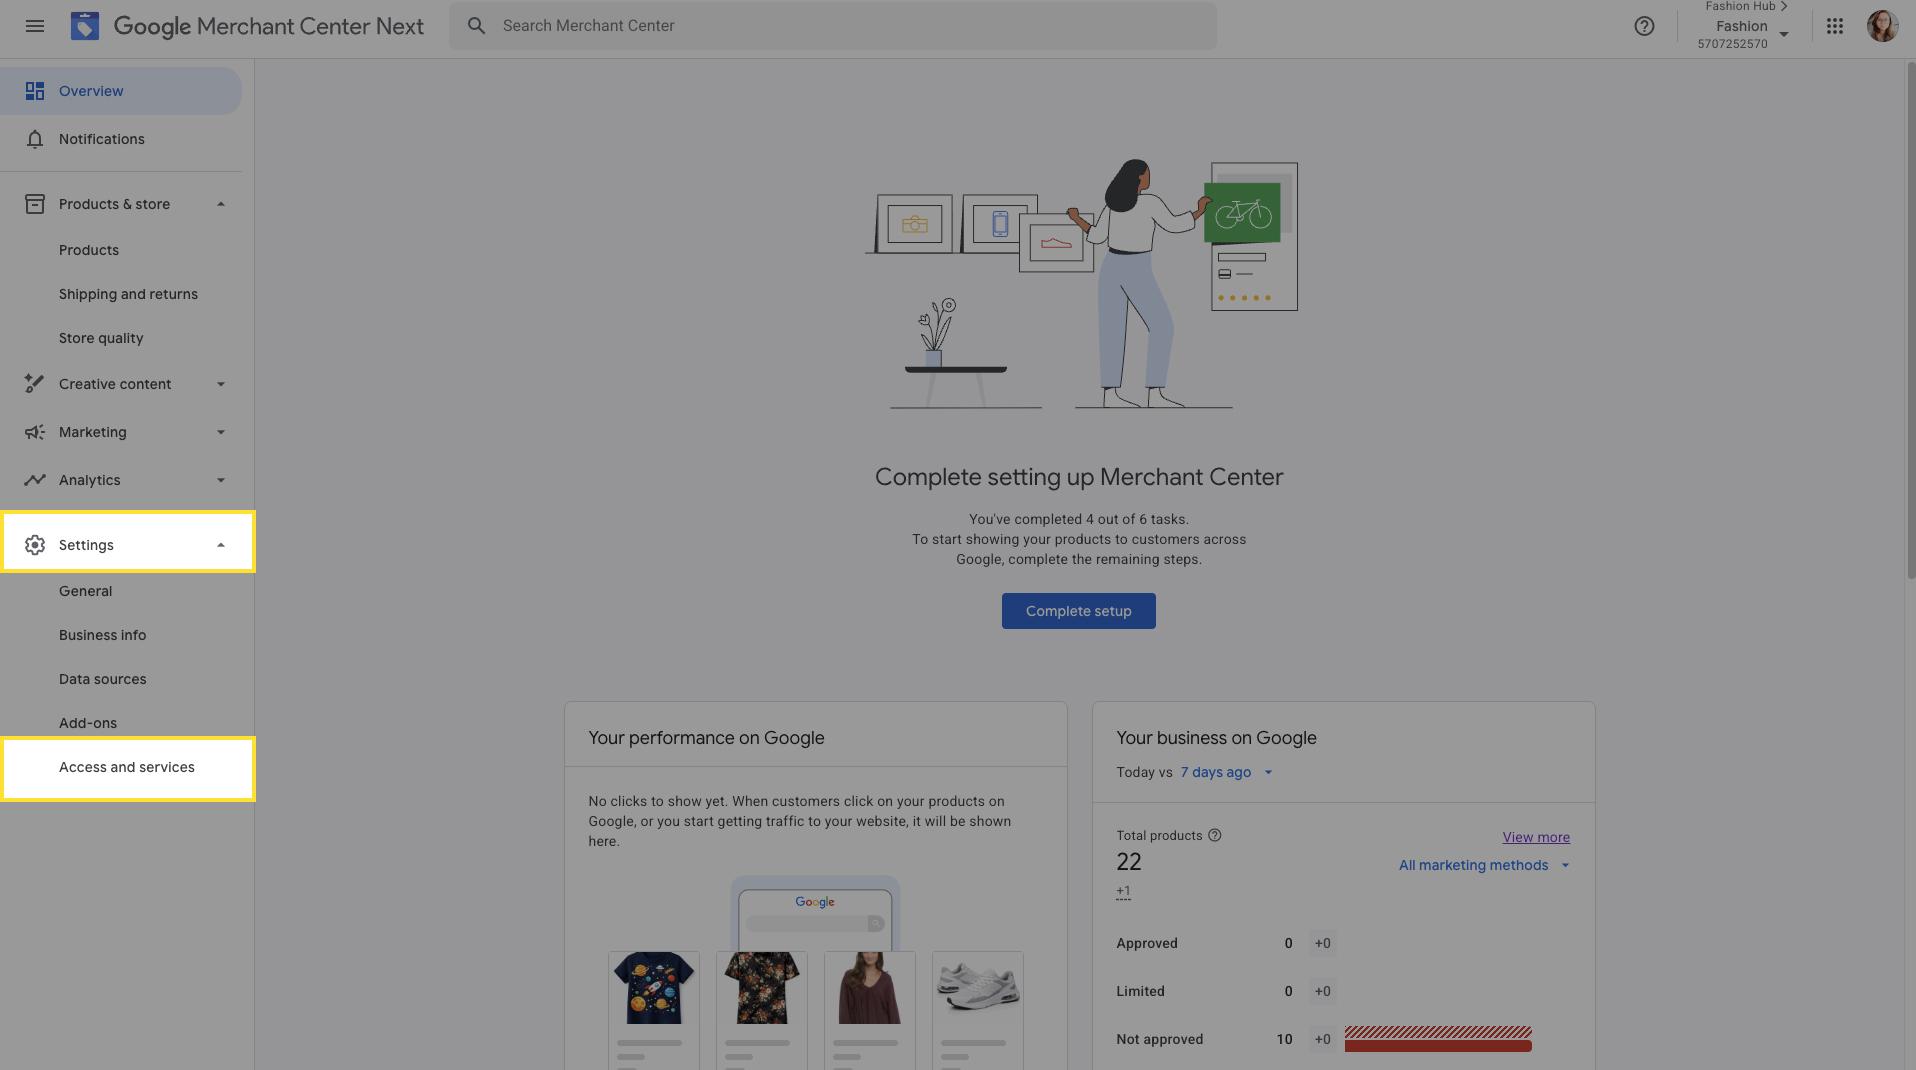Screen dimensions: 1916x1070
Task: Select Access and services in sidebar
Action: [127, 767]
